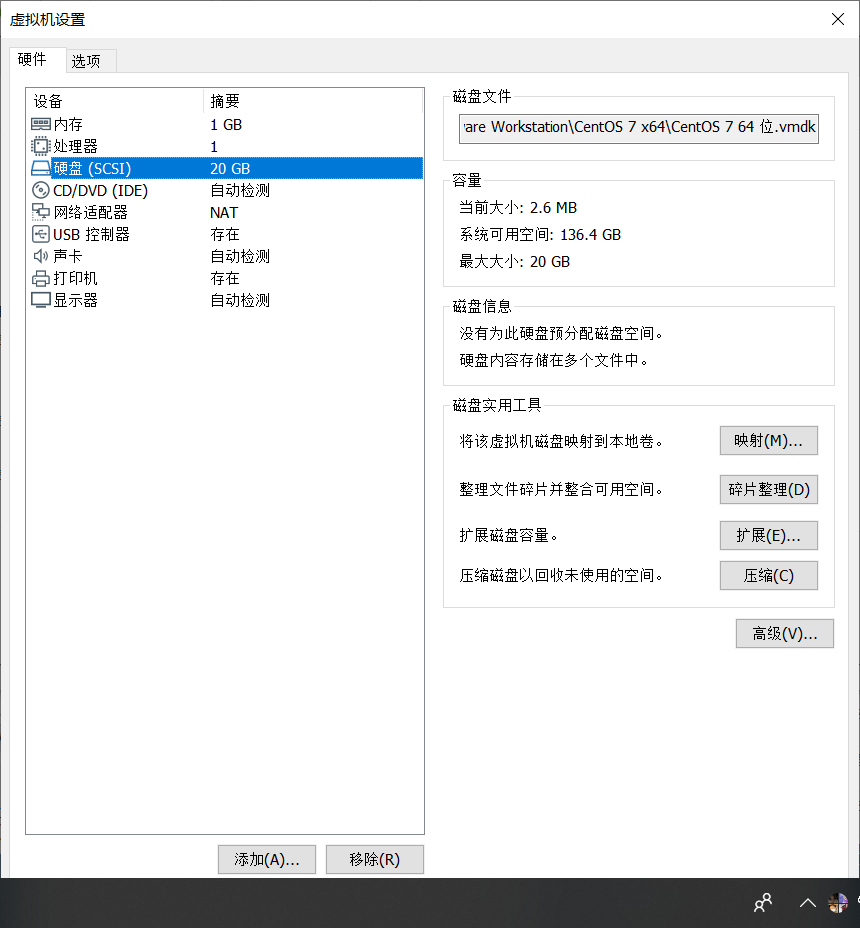Click the 设备 column header
The height and width of the screenshot is (928, 860).
click(116, 101)
